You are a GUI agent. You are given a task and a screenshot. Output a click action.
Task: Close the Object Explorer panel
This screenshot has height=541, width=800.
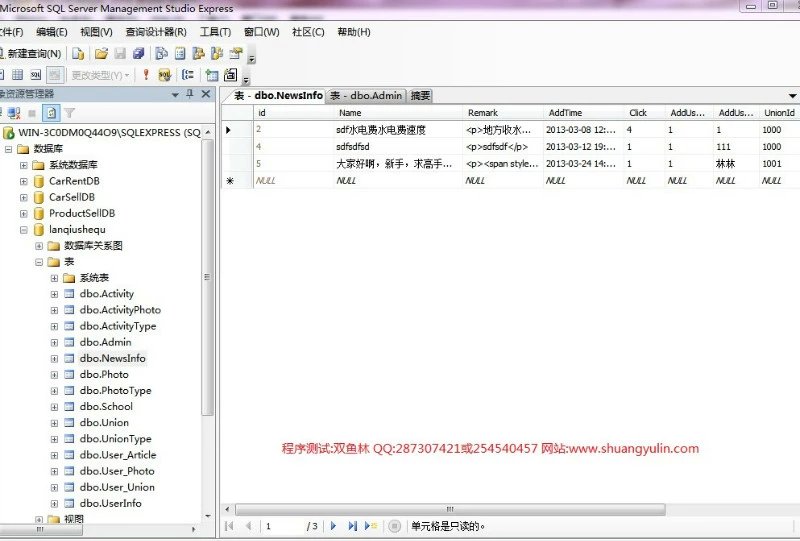[206, 94]
